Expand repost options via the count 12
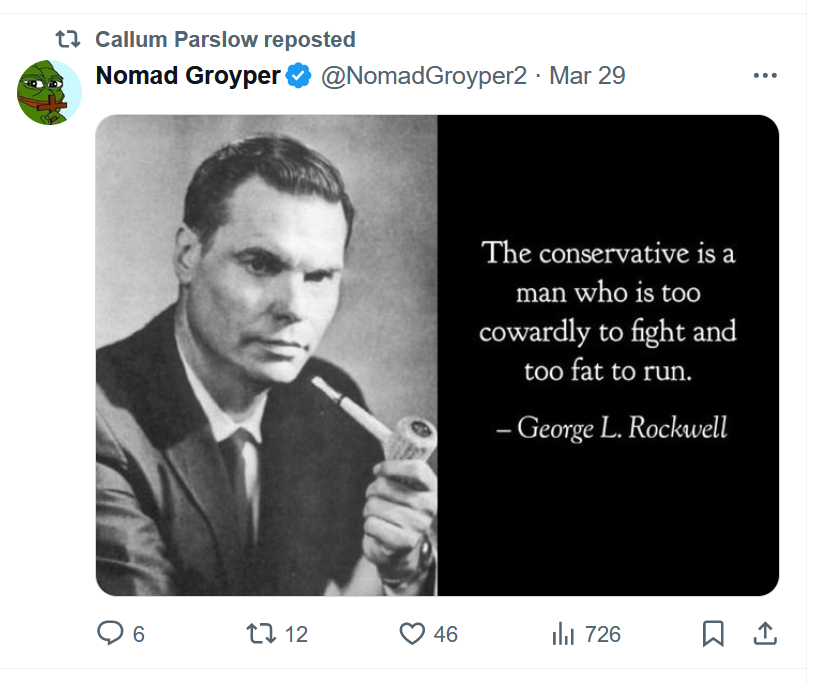The image size is (821, 685). 295,634
